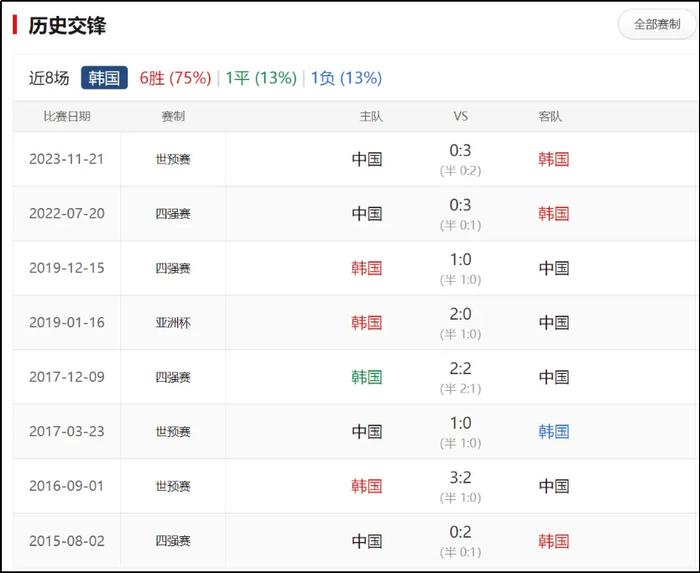Click blue 韩国 in 2017-03-23 row
This screenshot has width=700, height=573.
554,431
